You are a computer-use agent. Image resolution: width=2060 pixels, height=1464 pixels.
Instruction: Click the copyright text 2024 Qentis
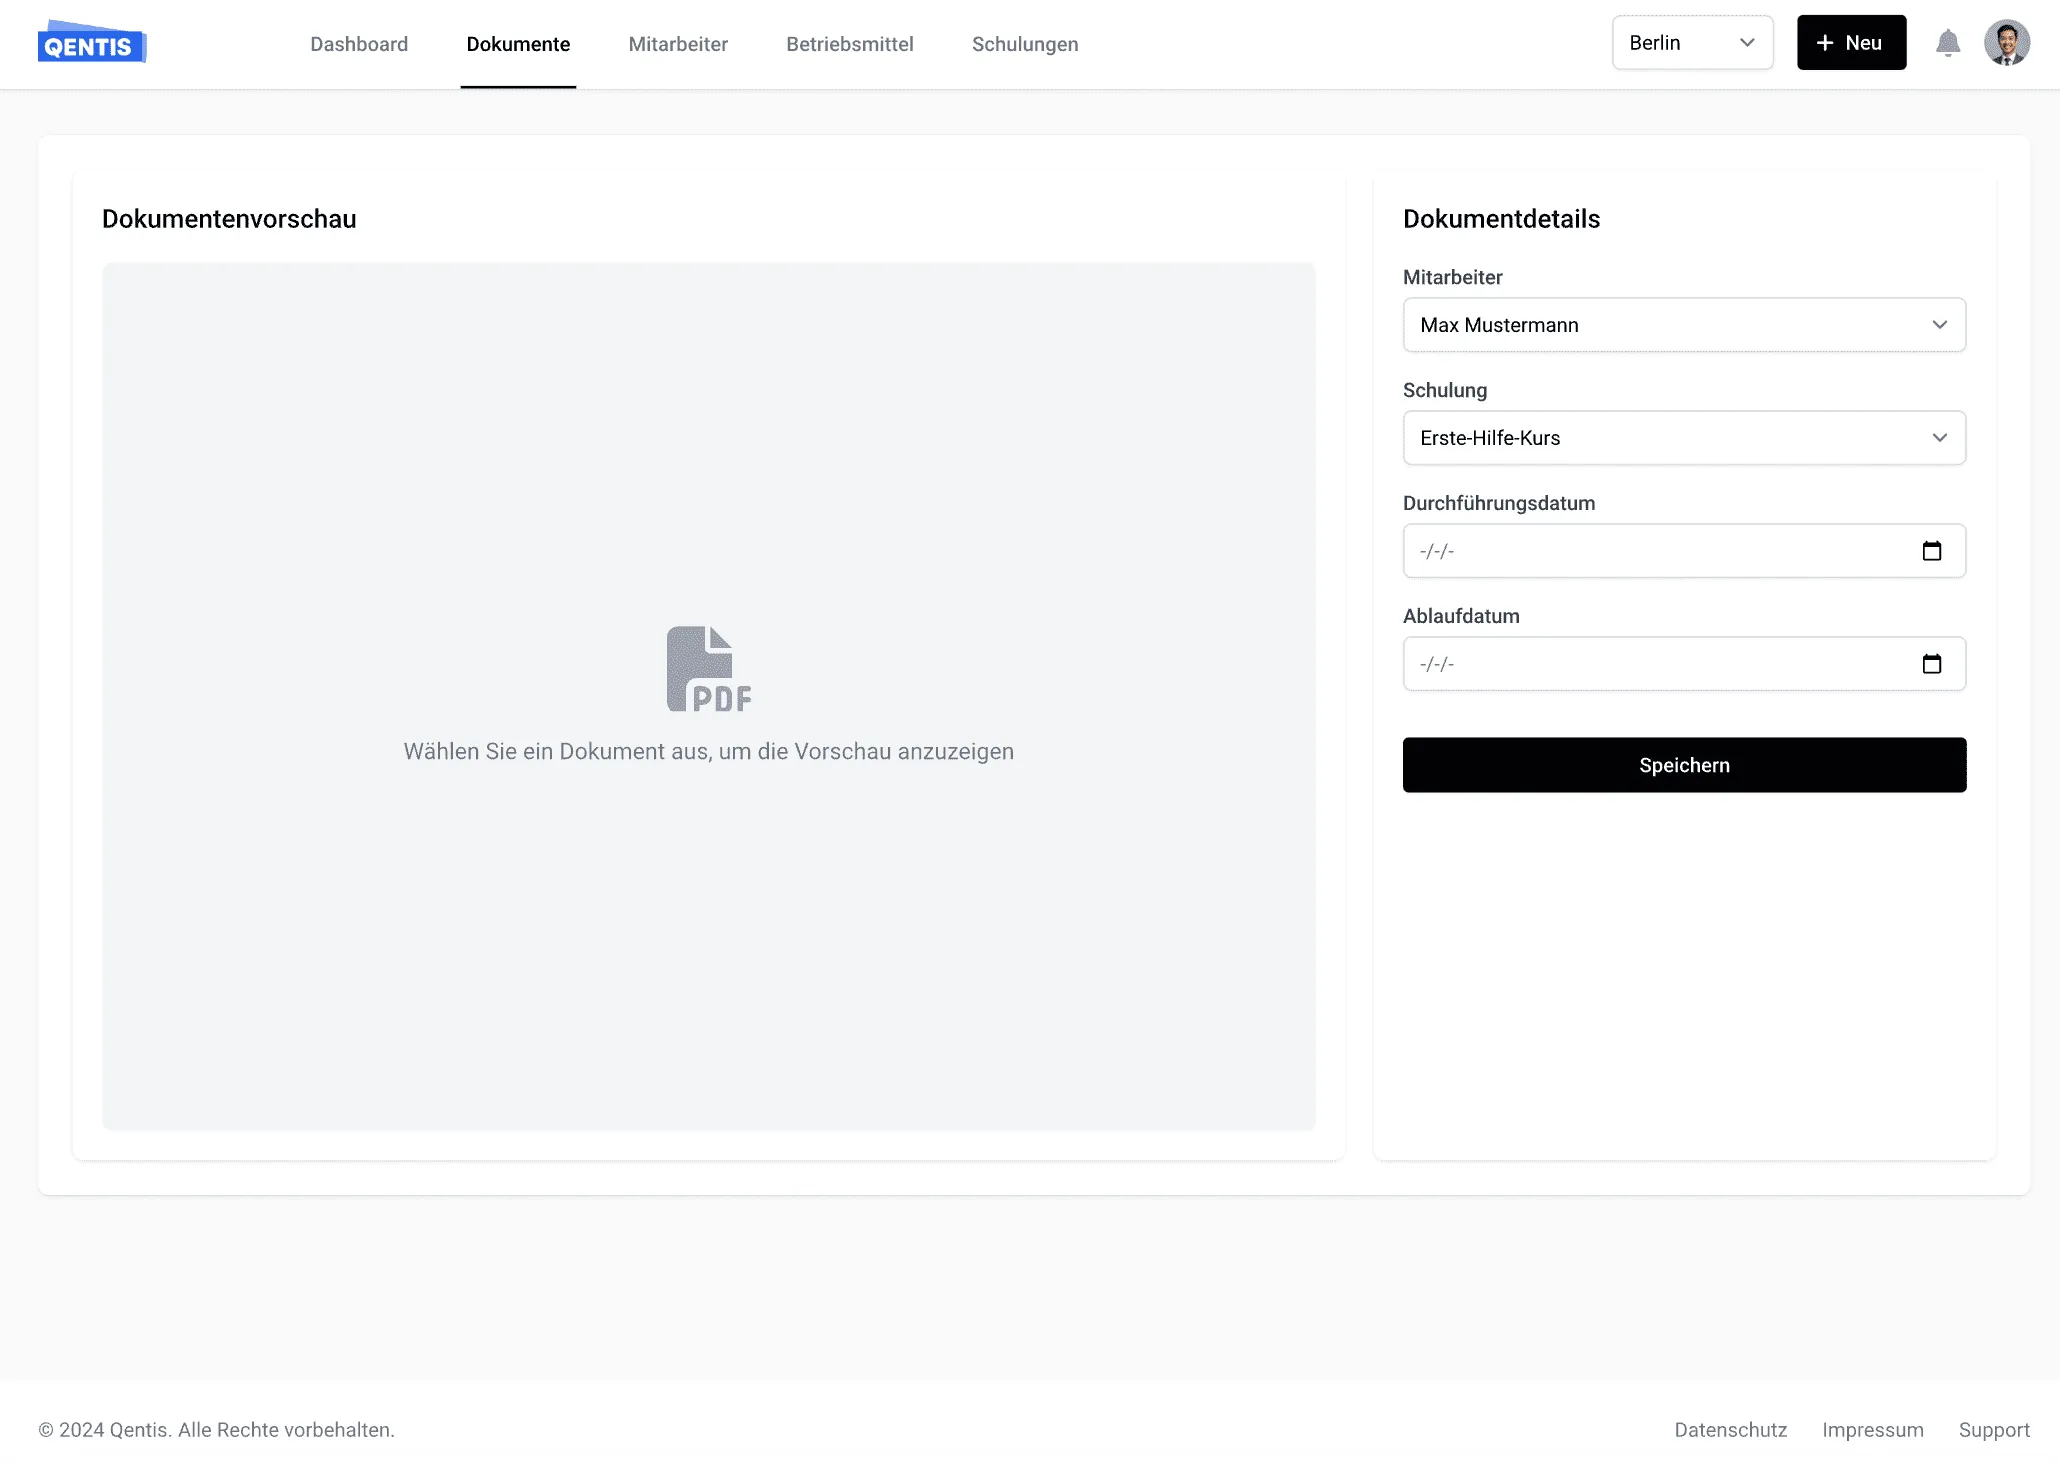point(216,1430)
